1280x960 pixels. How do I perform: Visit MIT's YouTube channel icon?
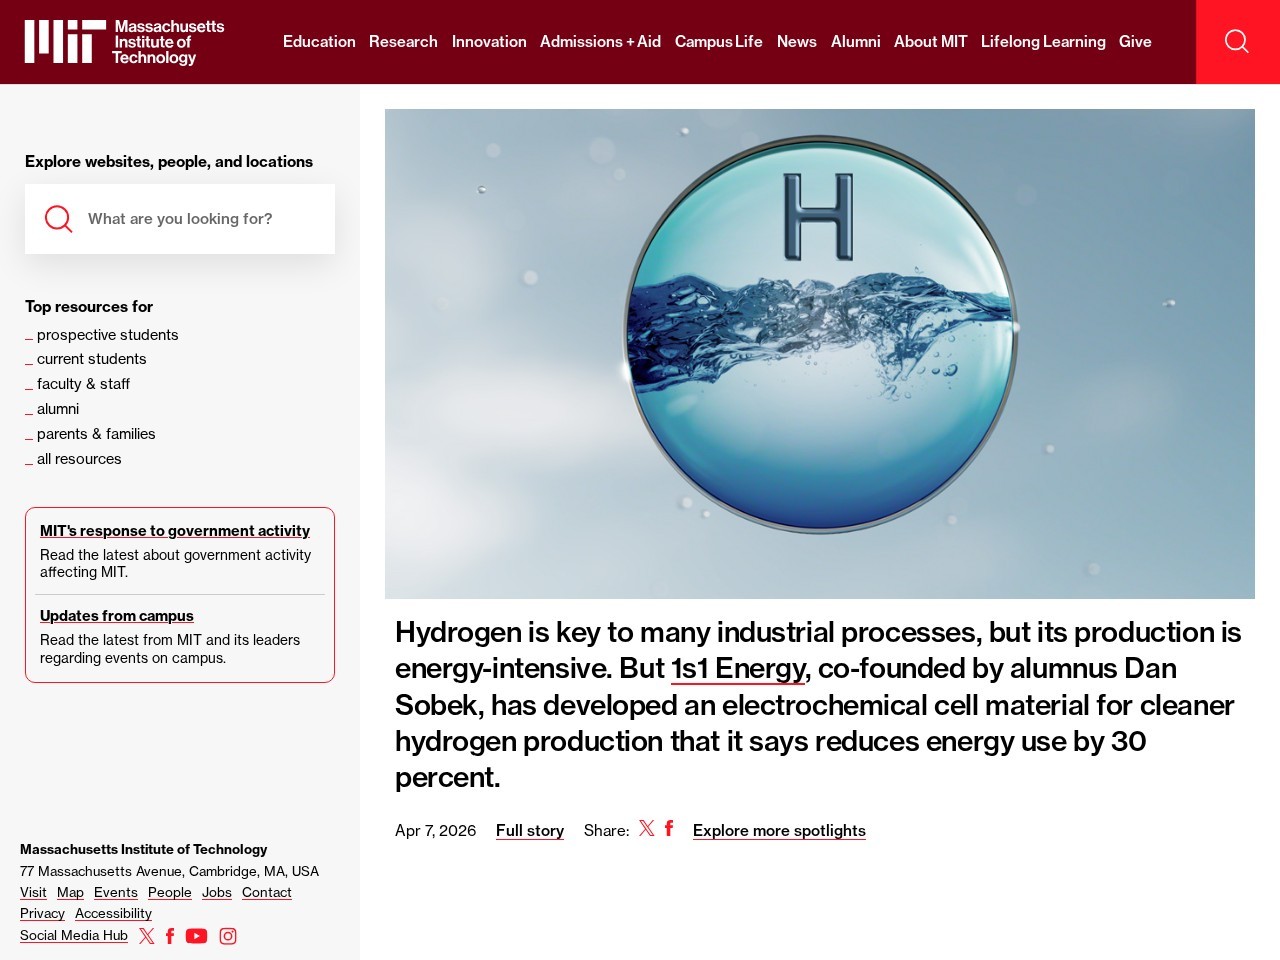pyautogui.click(x=197, y=936)
